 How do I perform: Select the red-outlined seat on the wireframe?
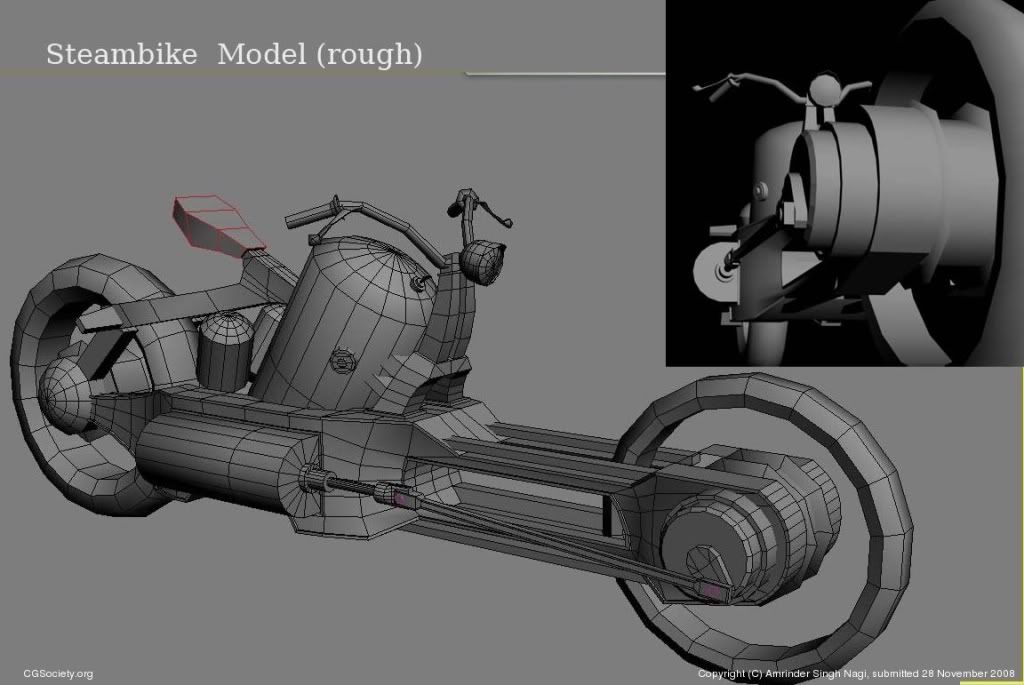tap(218, 224)
